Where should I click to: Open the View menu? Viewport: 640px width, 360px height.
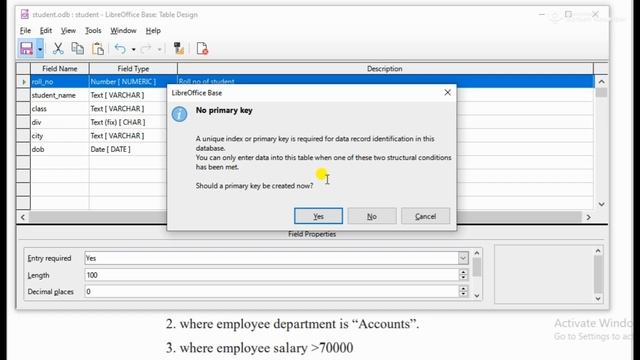(68, 31)
